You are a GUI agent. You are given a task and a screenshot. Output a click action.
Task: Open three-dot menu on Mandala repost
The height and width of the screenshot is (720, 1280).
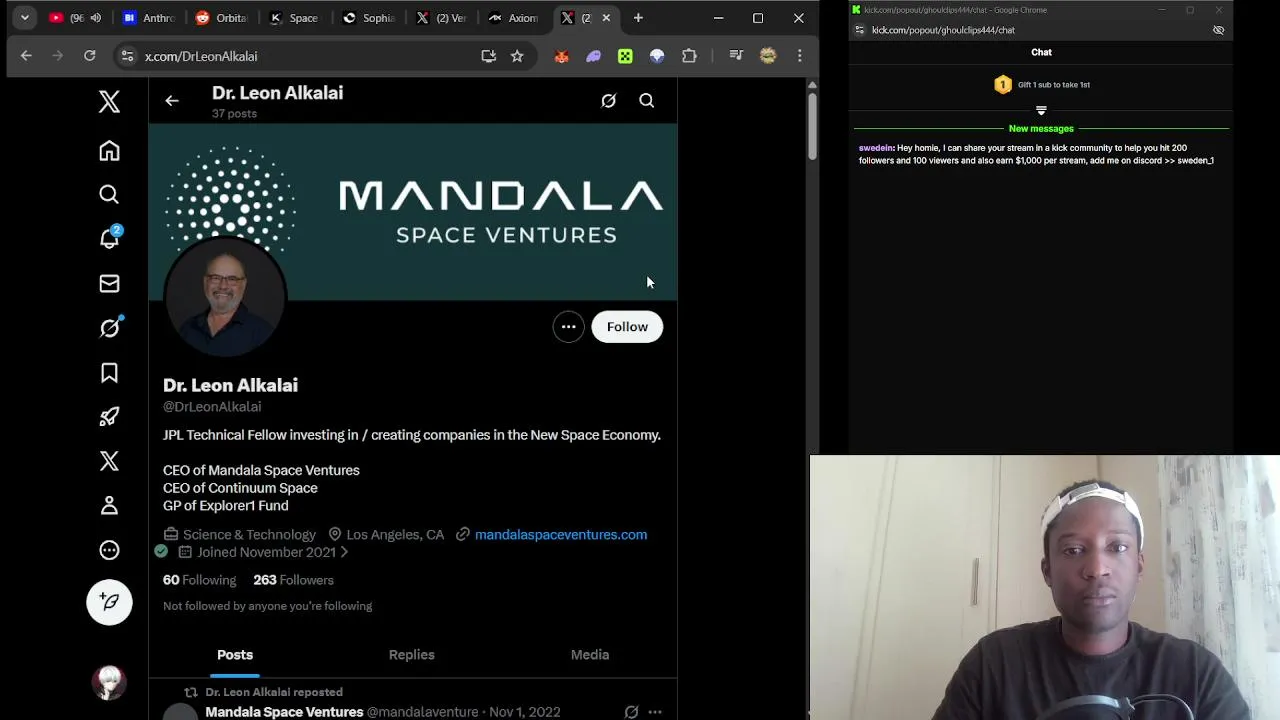[x=655, y=712]
